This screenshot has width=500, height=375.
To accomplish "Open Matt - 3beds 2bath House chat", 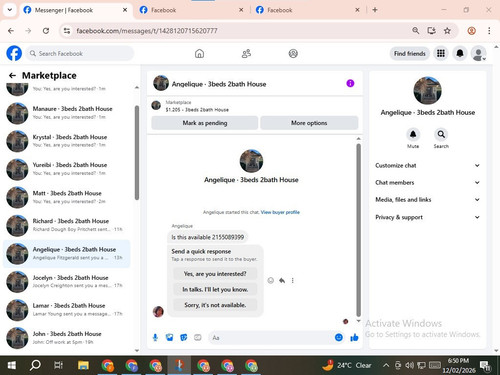I will pos(67,197).
